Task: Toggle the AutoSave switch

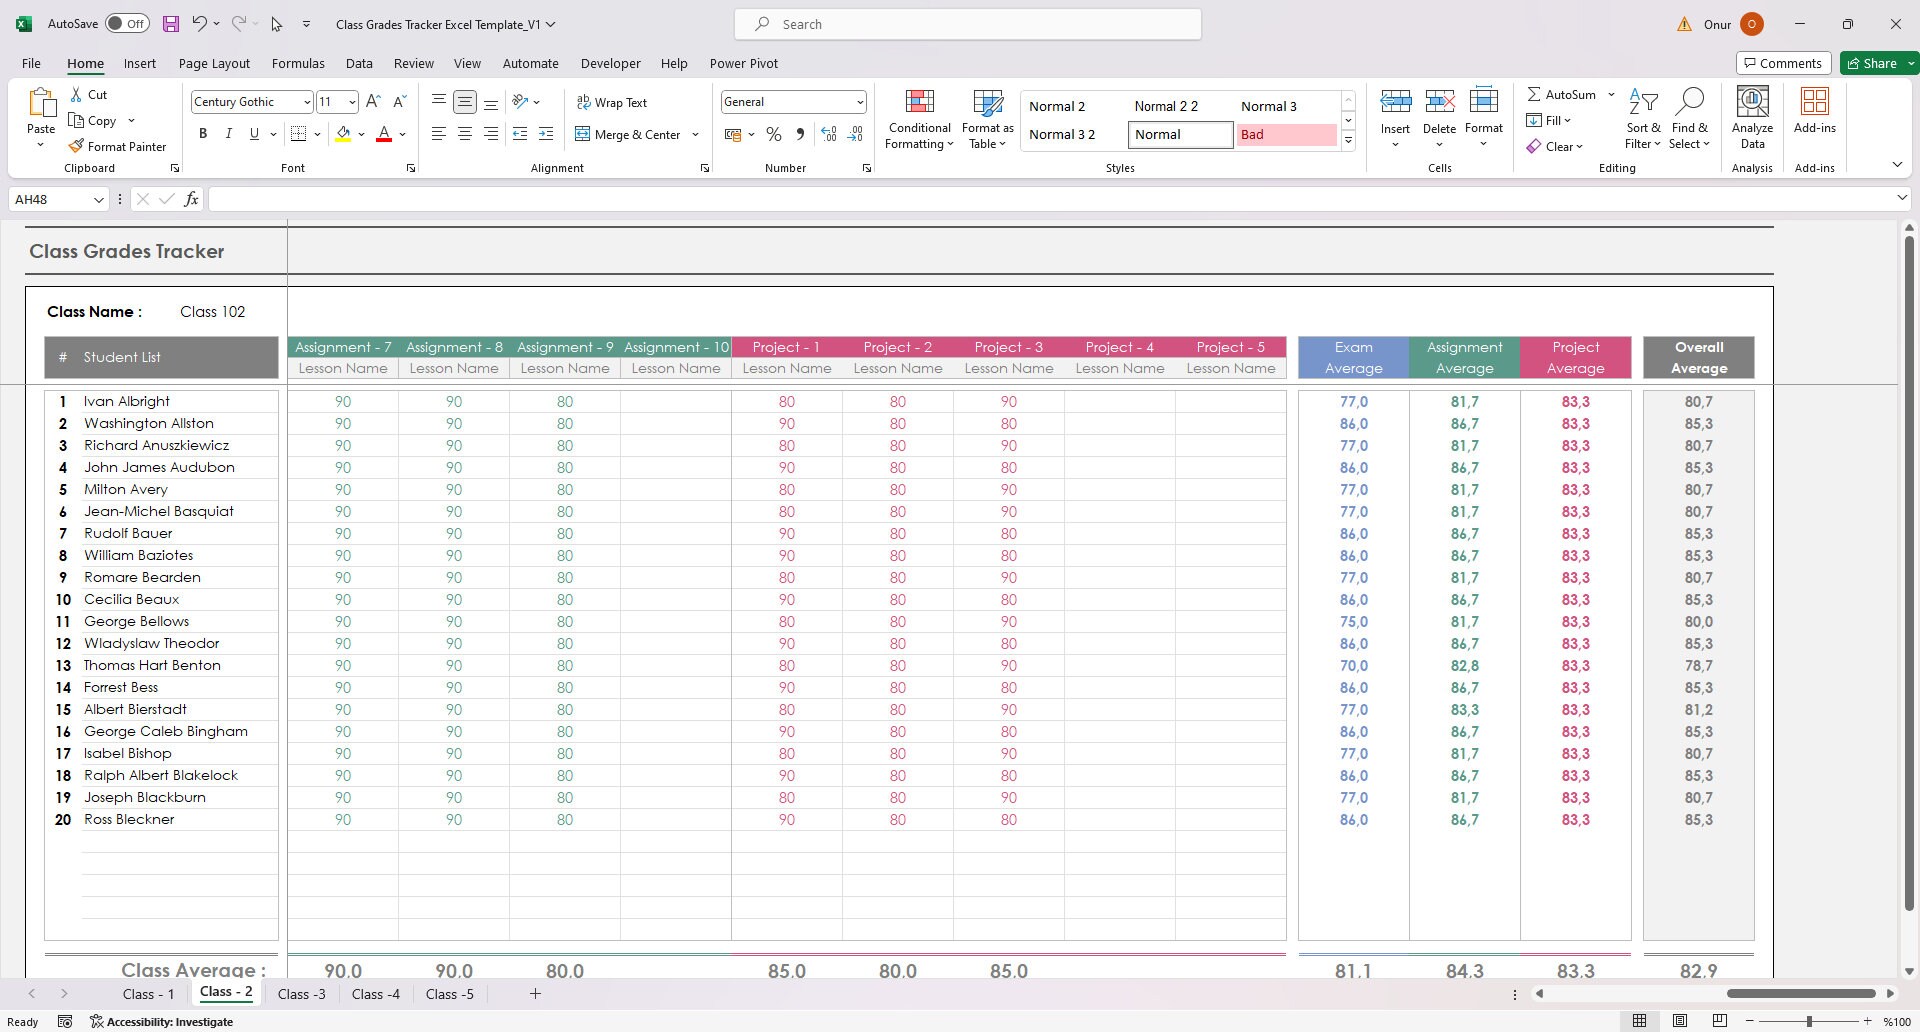Action: click(128, 23)
